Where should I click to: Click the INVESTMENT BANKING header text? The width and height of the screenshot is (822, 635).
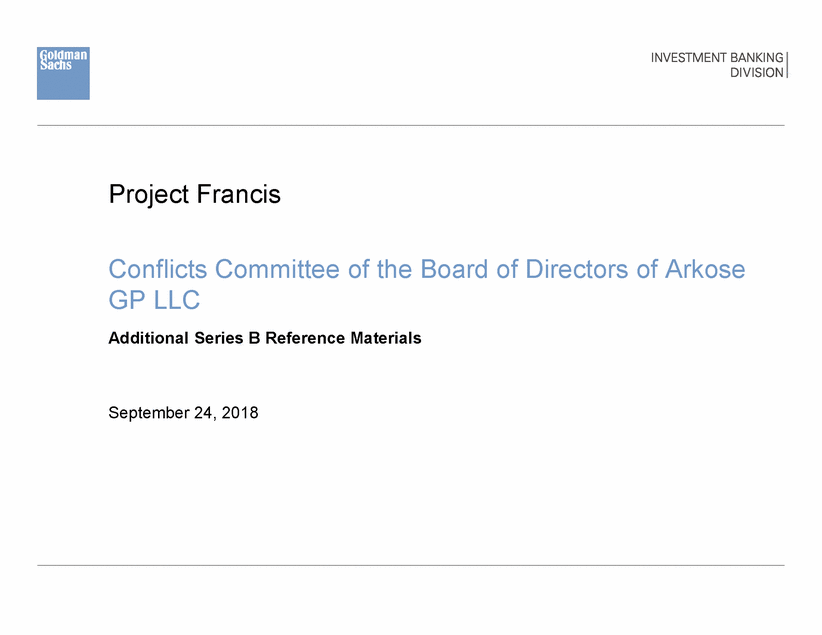point(717,58)
